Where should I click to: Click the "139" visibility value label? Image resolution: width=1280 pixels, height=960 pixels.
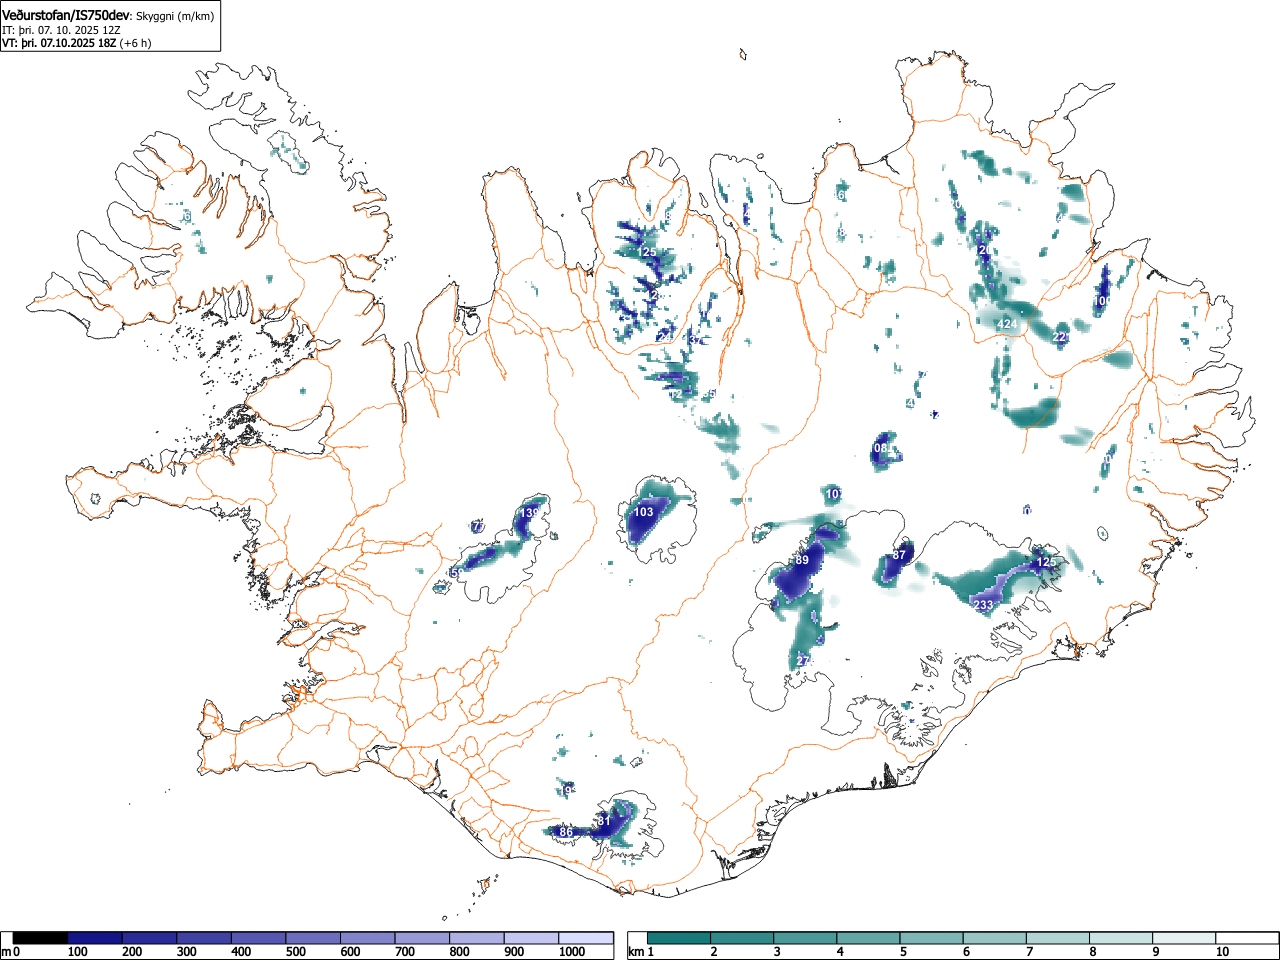(530, 513)
